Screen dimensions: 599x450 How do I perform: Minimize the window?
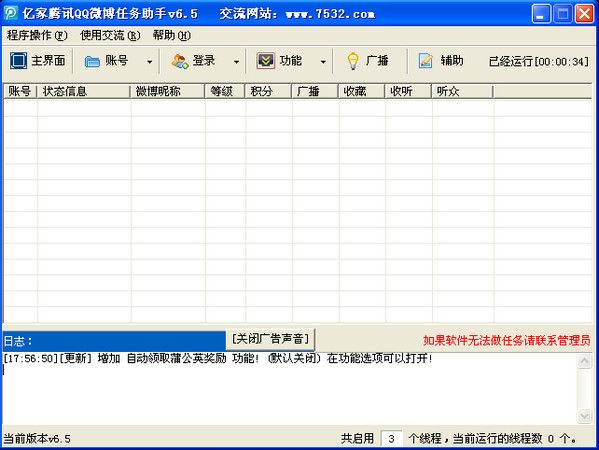click(x=541, y=14)
